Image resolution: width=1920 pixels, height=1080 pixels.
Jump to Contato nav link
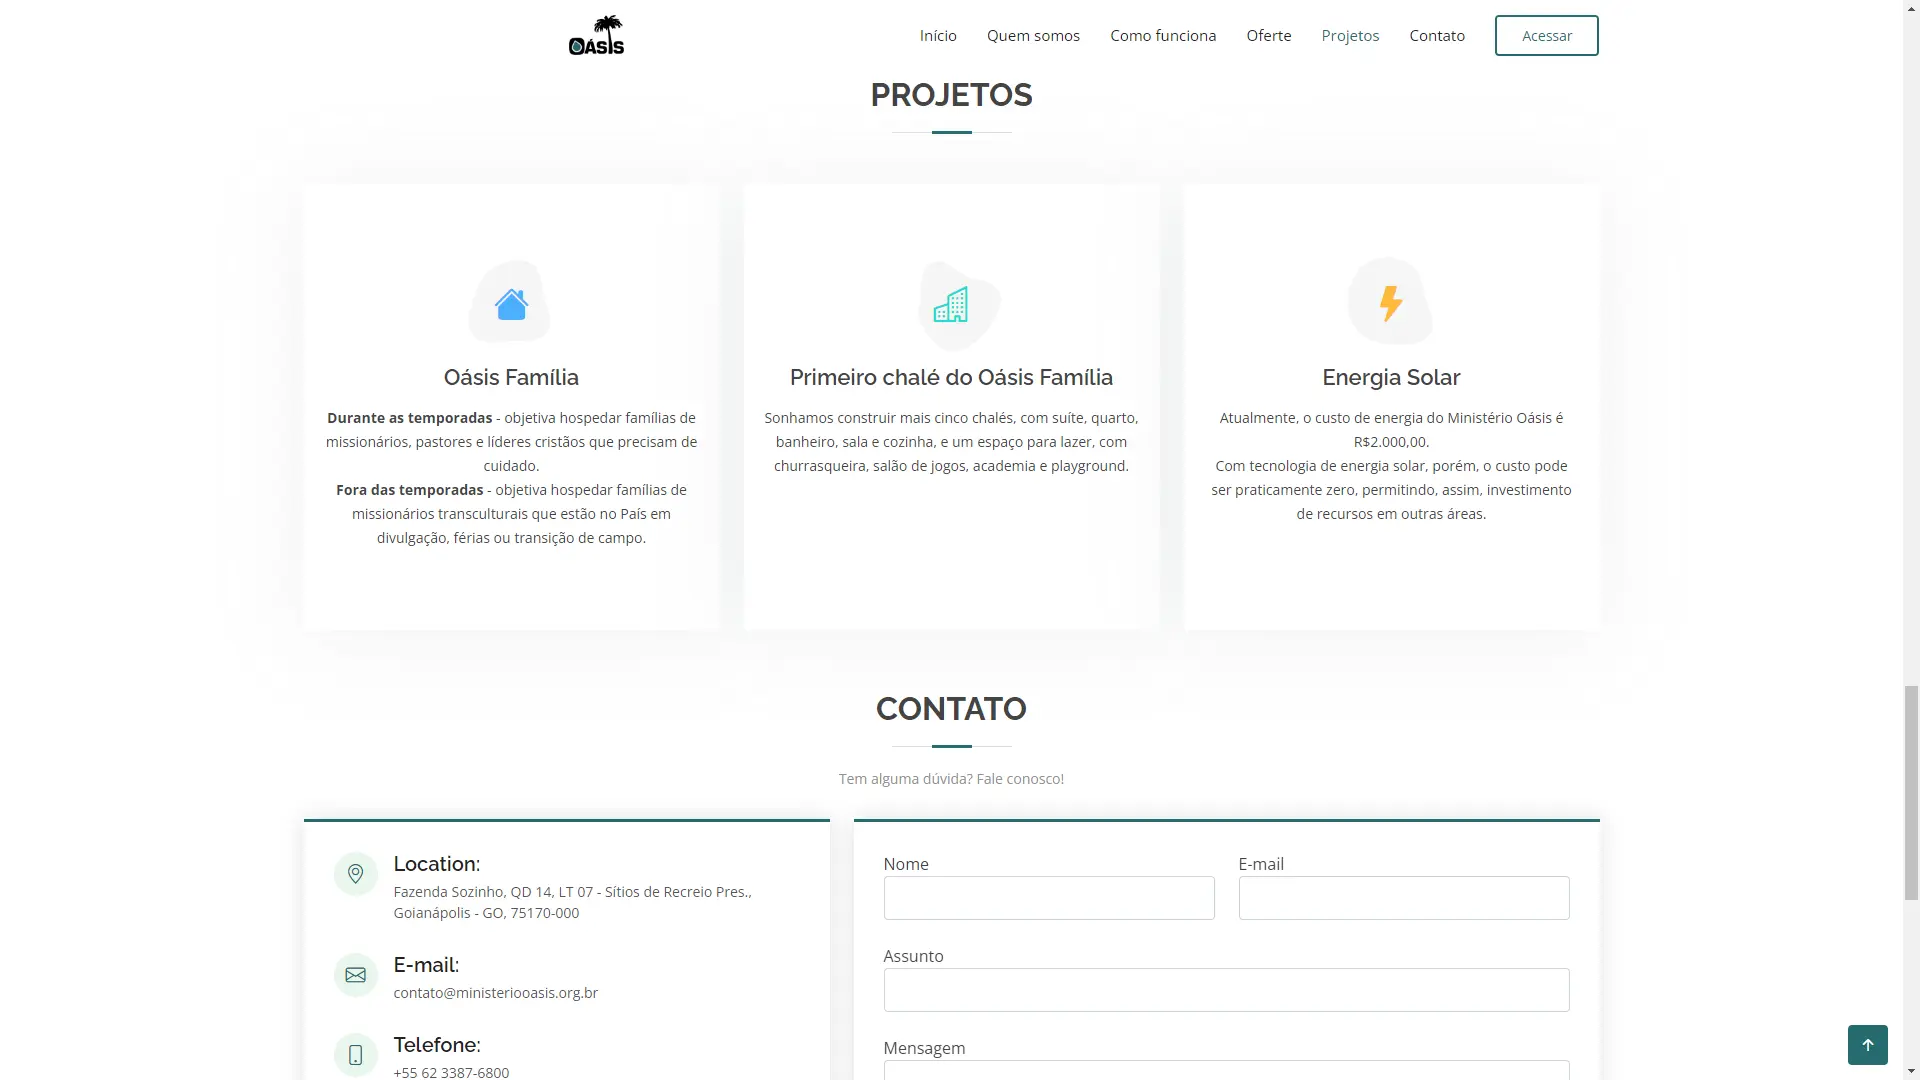click(x=1436, y=36)
